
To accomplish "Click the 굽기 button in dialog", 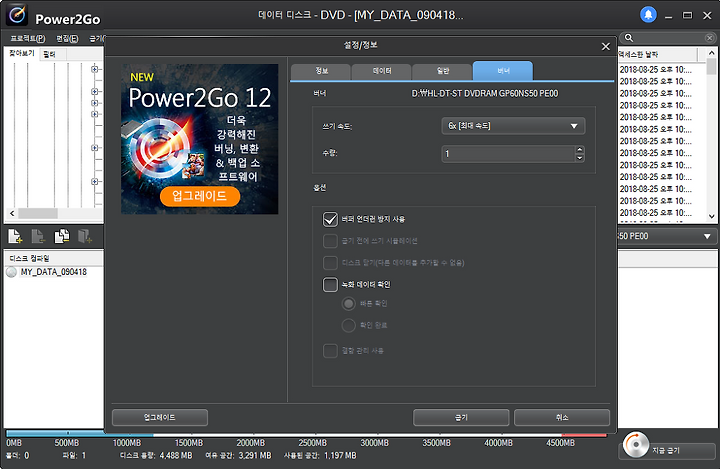I will click(x=461, y=418).
